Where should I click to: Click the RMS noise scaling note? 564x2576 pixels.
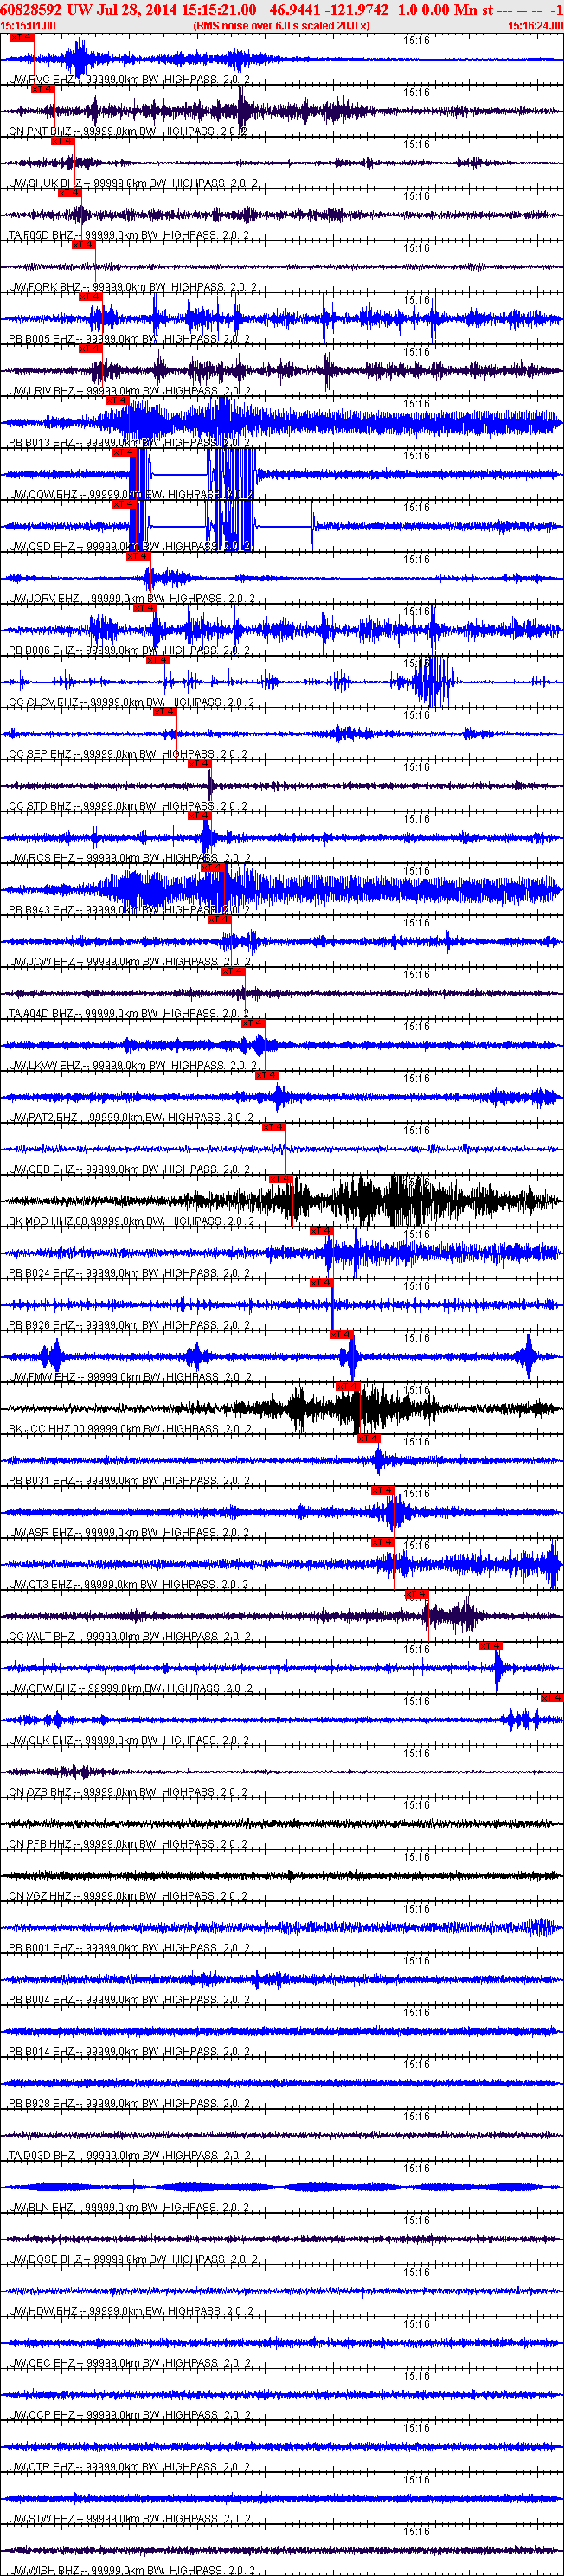[281, 25]
